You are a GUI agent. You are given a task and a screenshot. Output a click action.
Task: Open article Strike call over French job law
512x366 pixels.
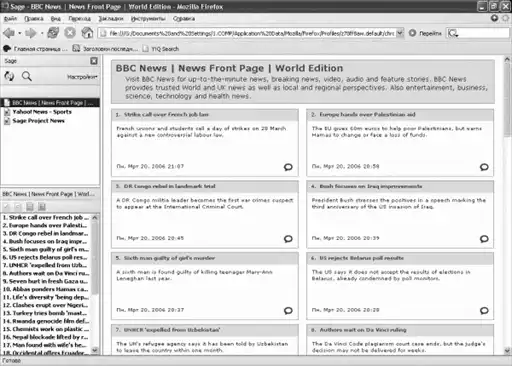[166, 115]
